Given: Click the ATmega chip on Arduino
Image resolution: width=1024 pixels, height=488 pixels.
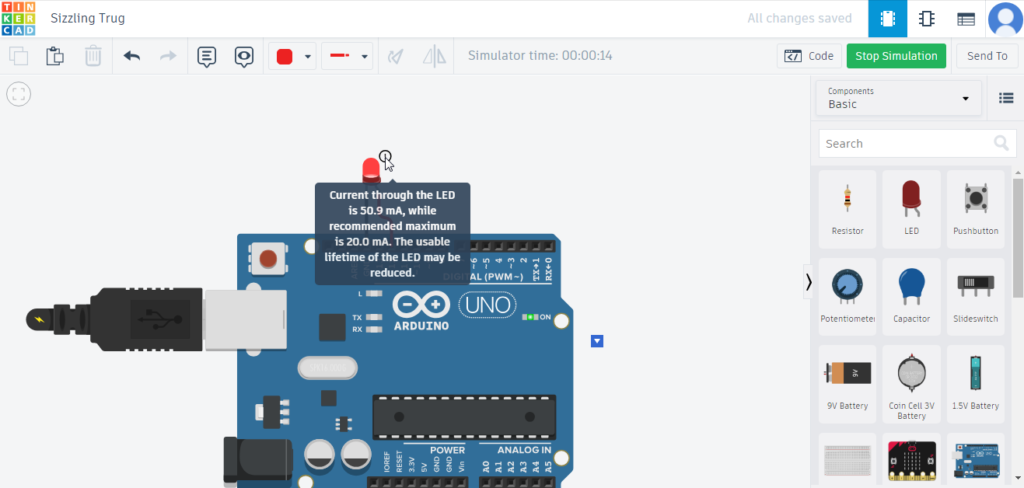Looking at the screenshot, I should [x=464, y=417].
